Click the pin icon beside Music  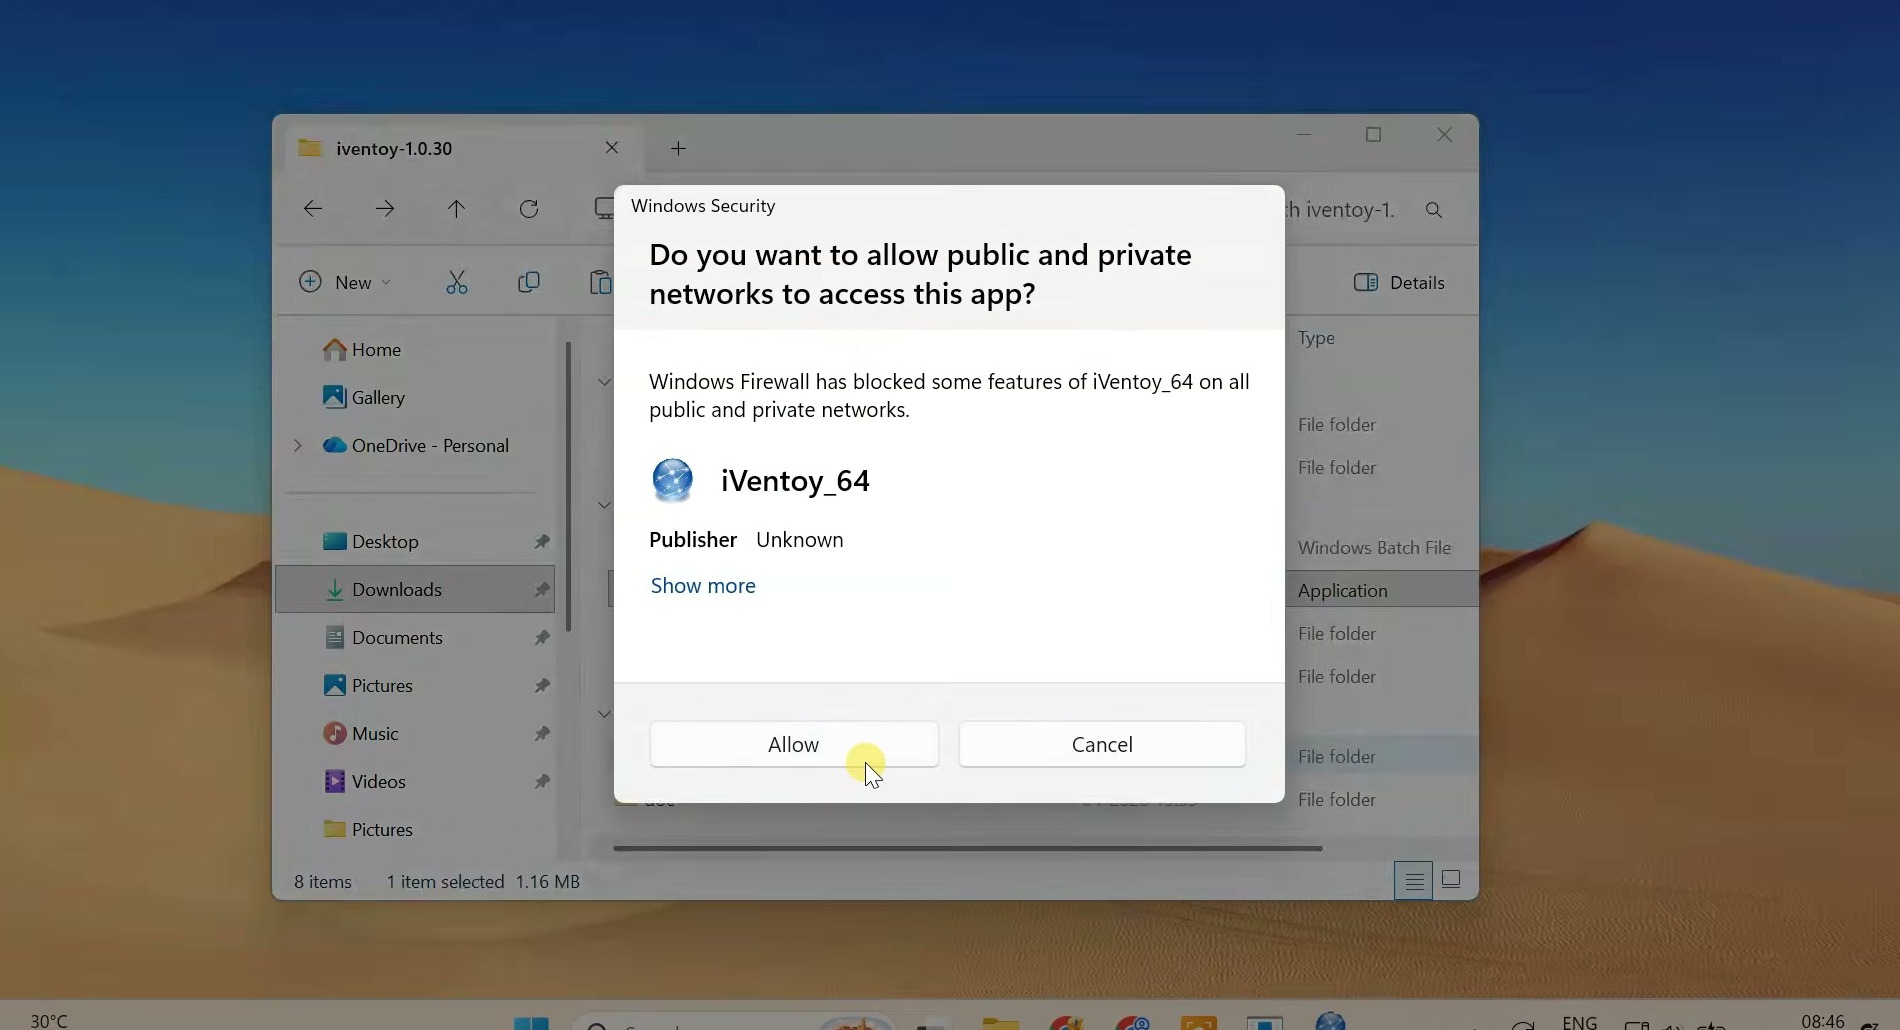pos(542,733)
